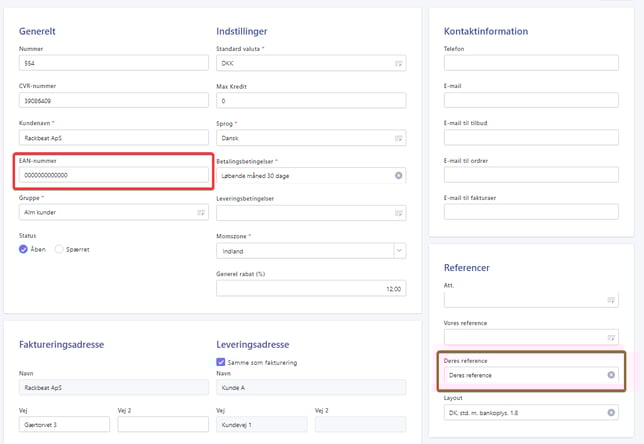The image size is (644, 444).
Task: Open the Sprog lookup icon
Action: (398, 138)
